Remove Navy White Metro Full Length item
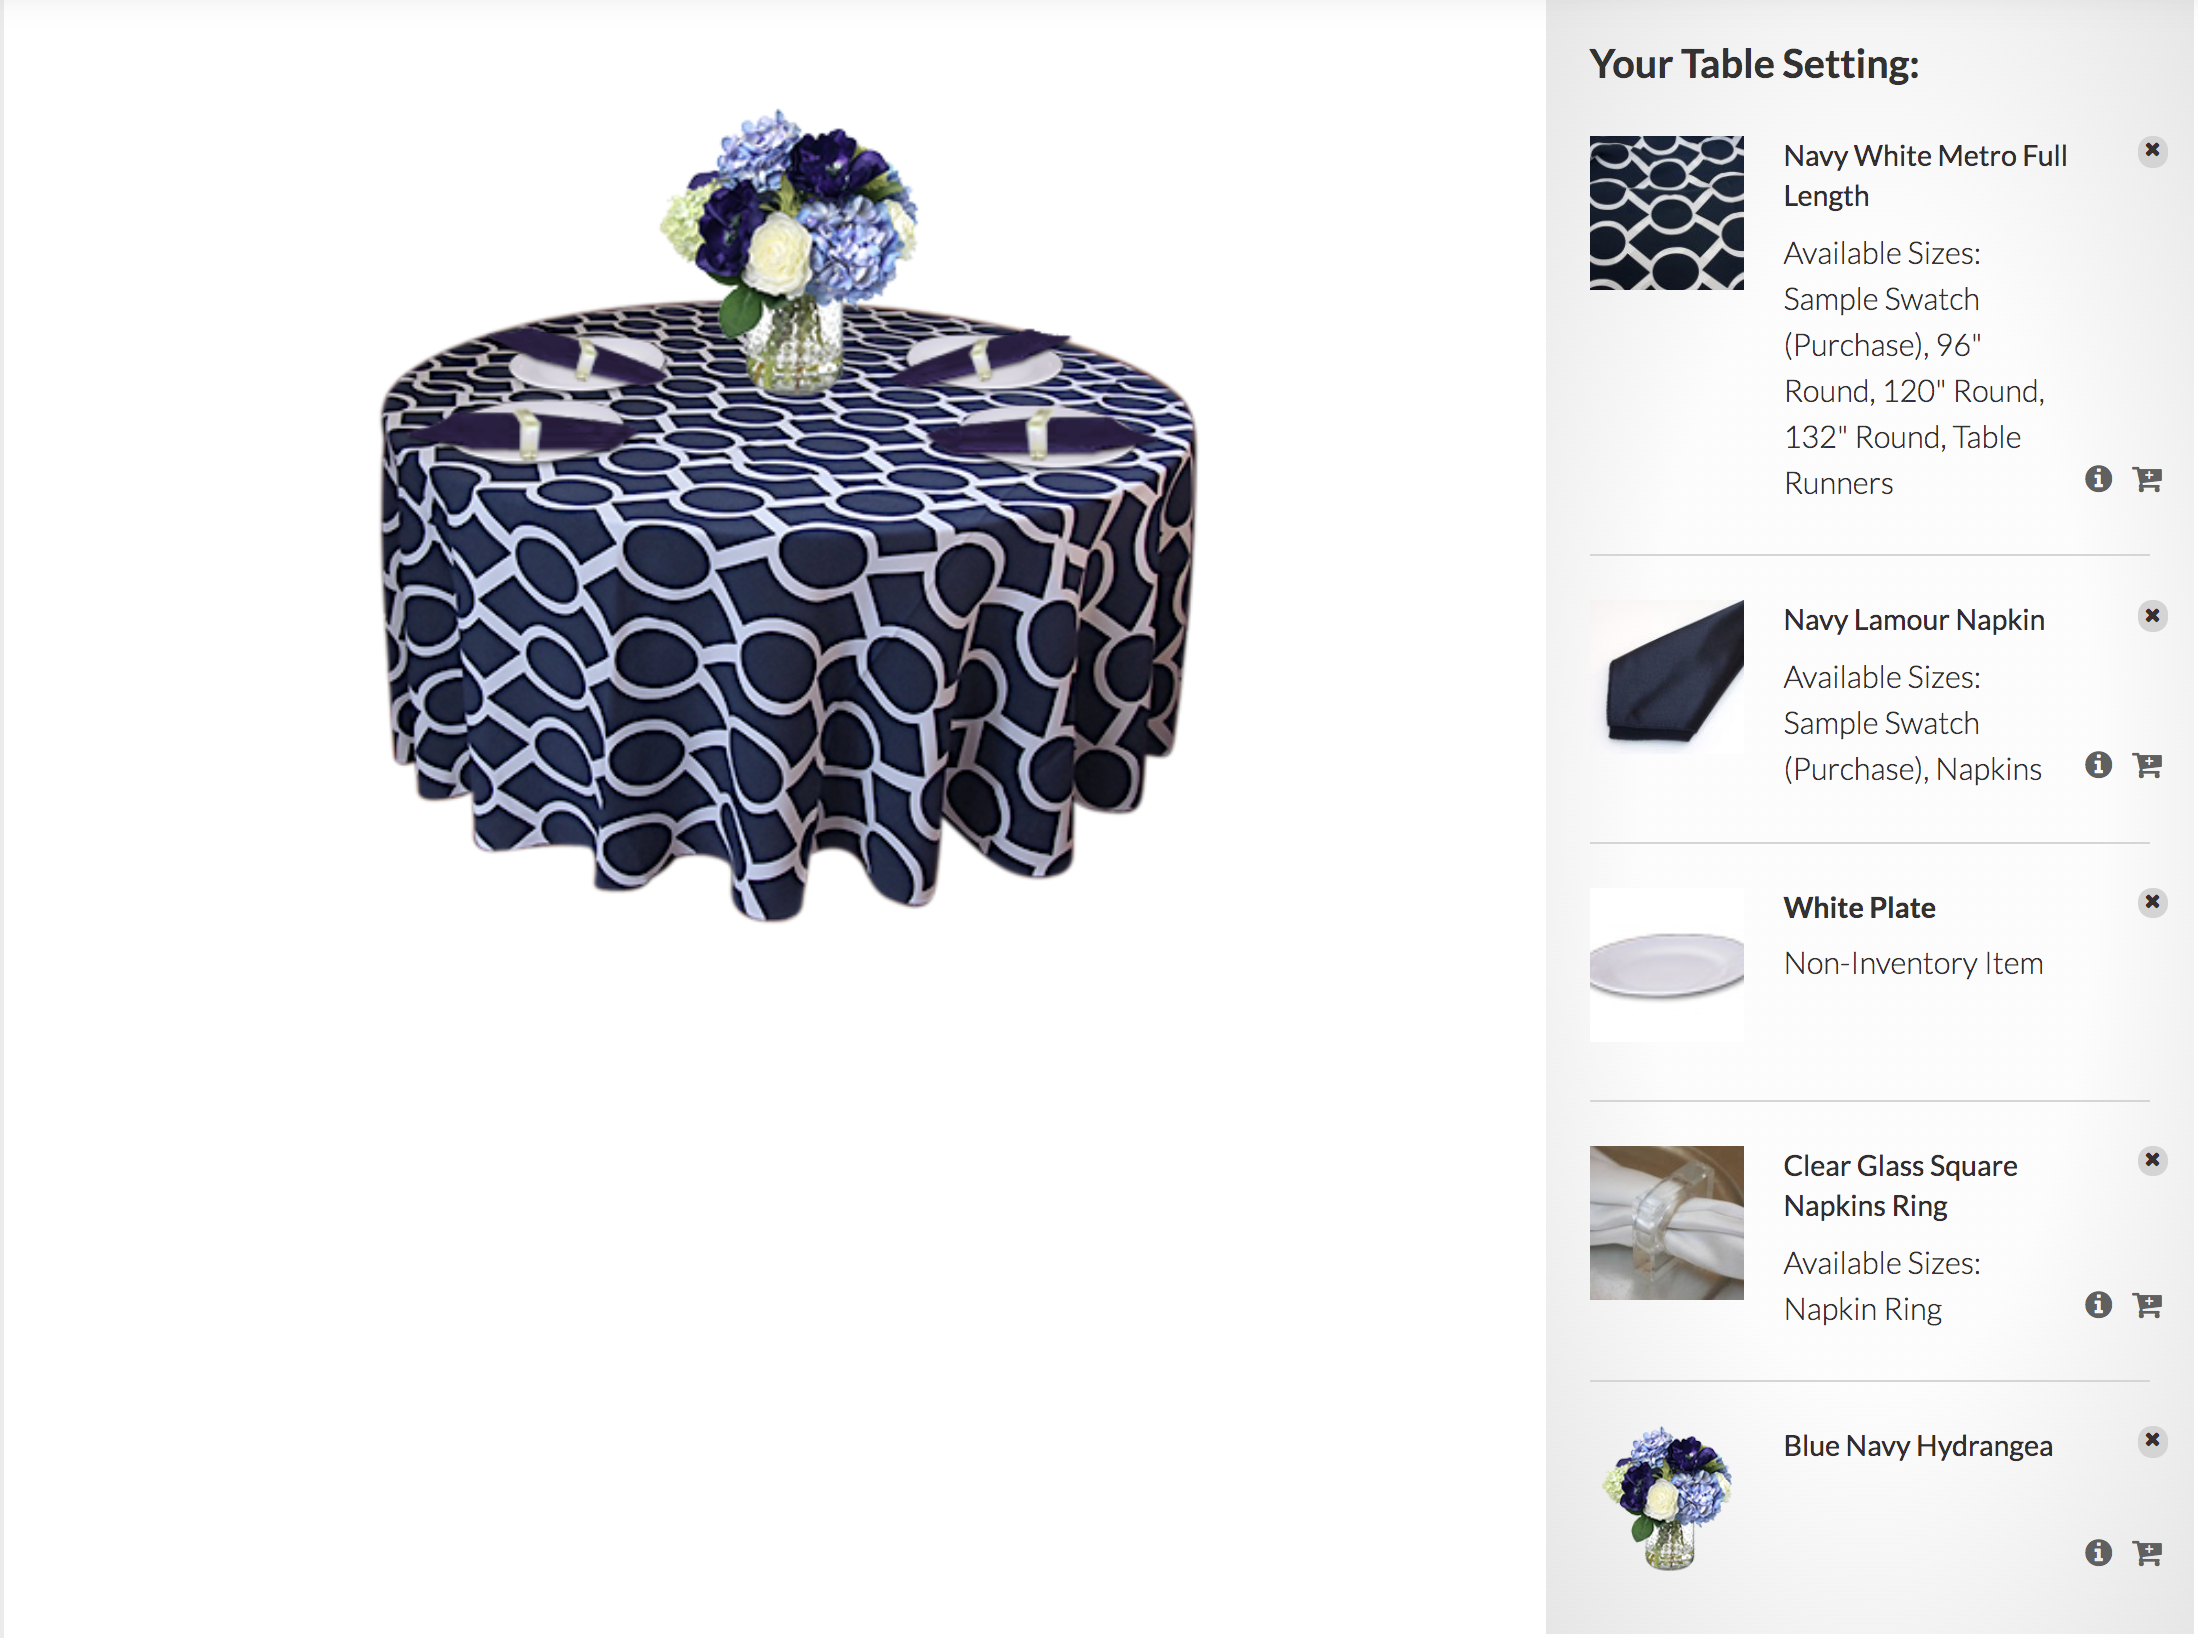The height and width of the screenshot is (1638, 2198). click(2152, 151)
